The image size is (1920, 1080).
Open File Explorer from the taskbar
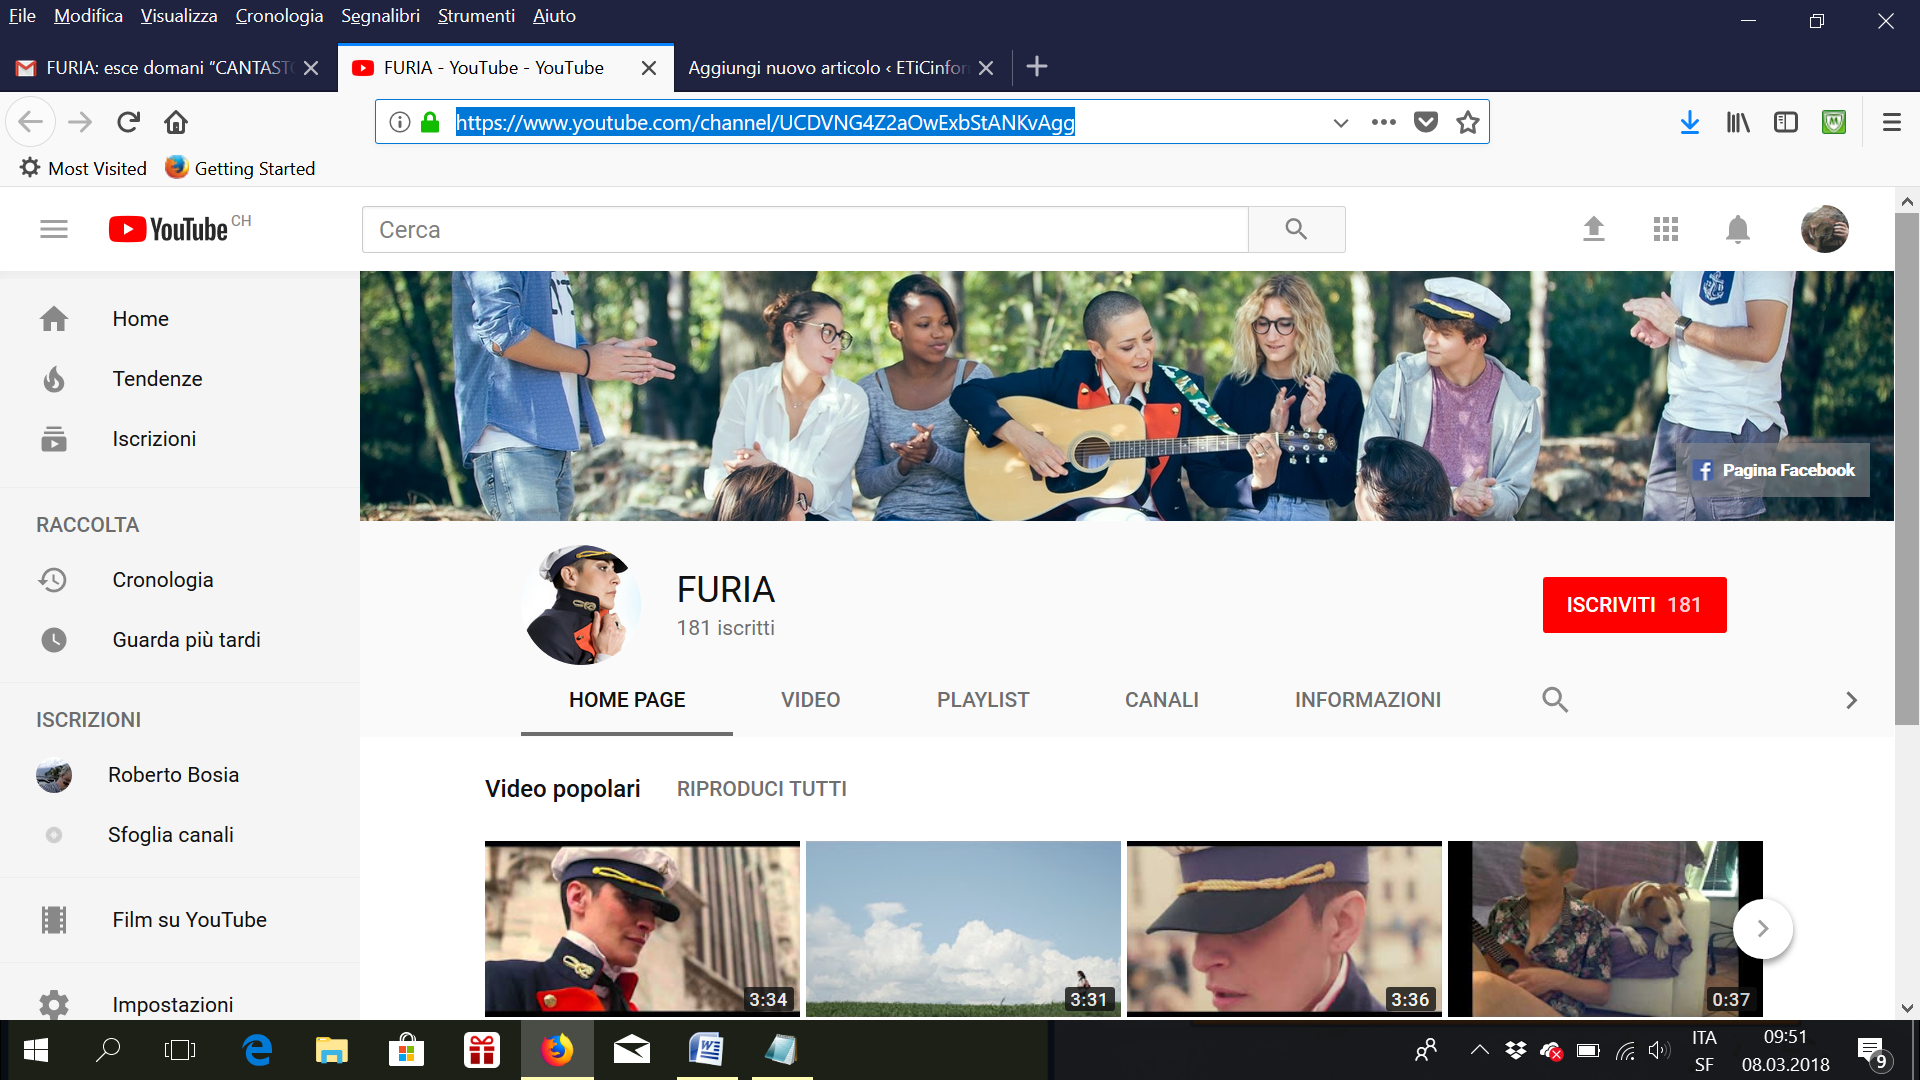coord(332,1049)
